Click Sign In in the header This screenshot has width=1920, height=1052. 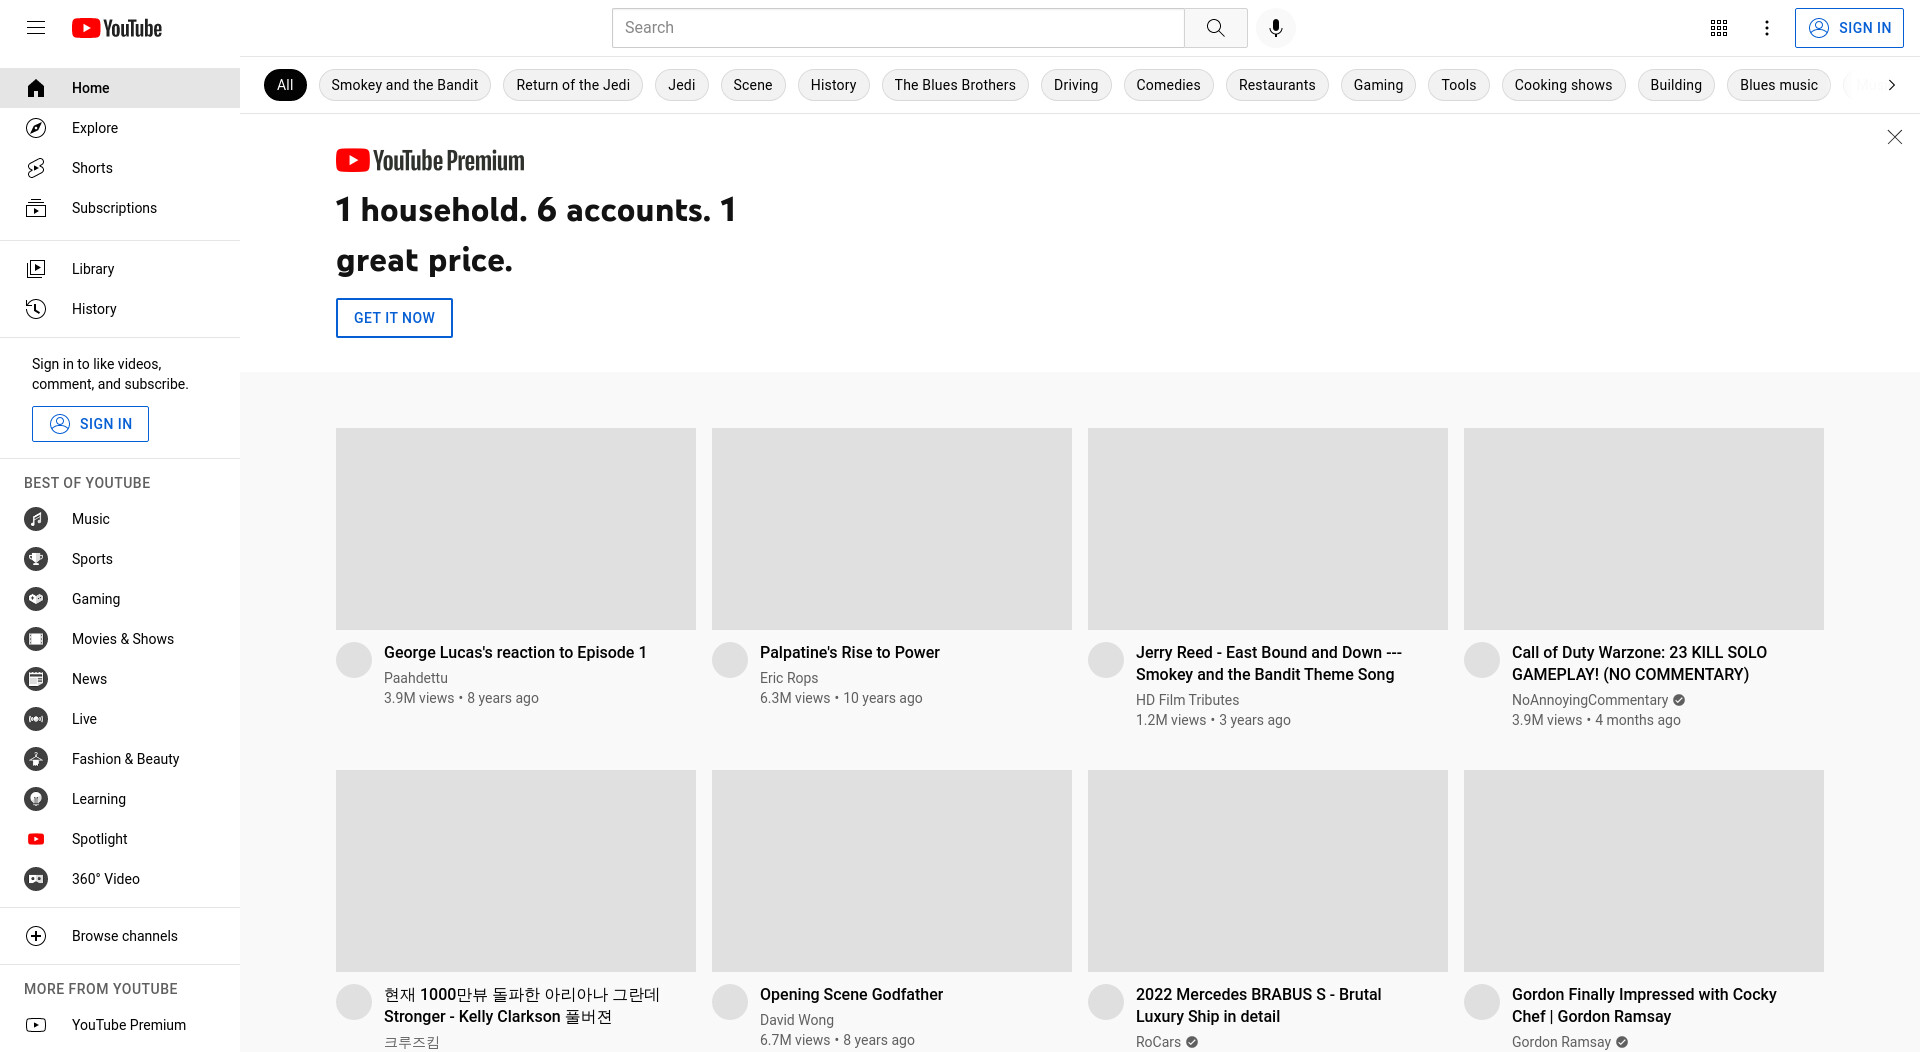point(1849,28)
